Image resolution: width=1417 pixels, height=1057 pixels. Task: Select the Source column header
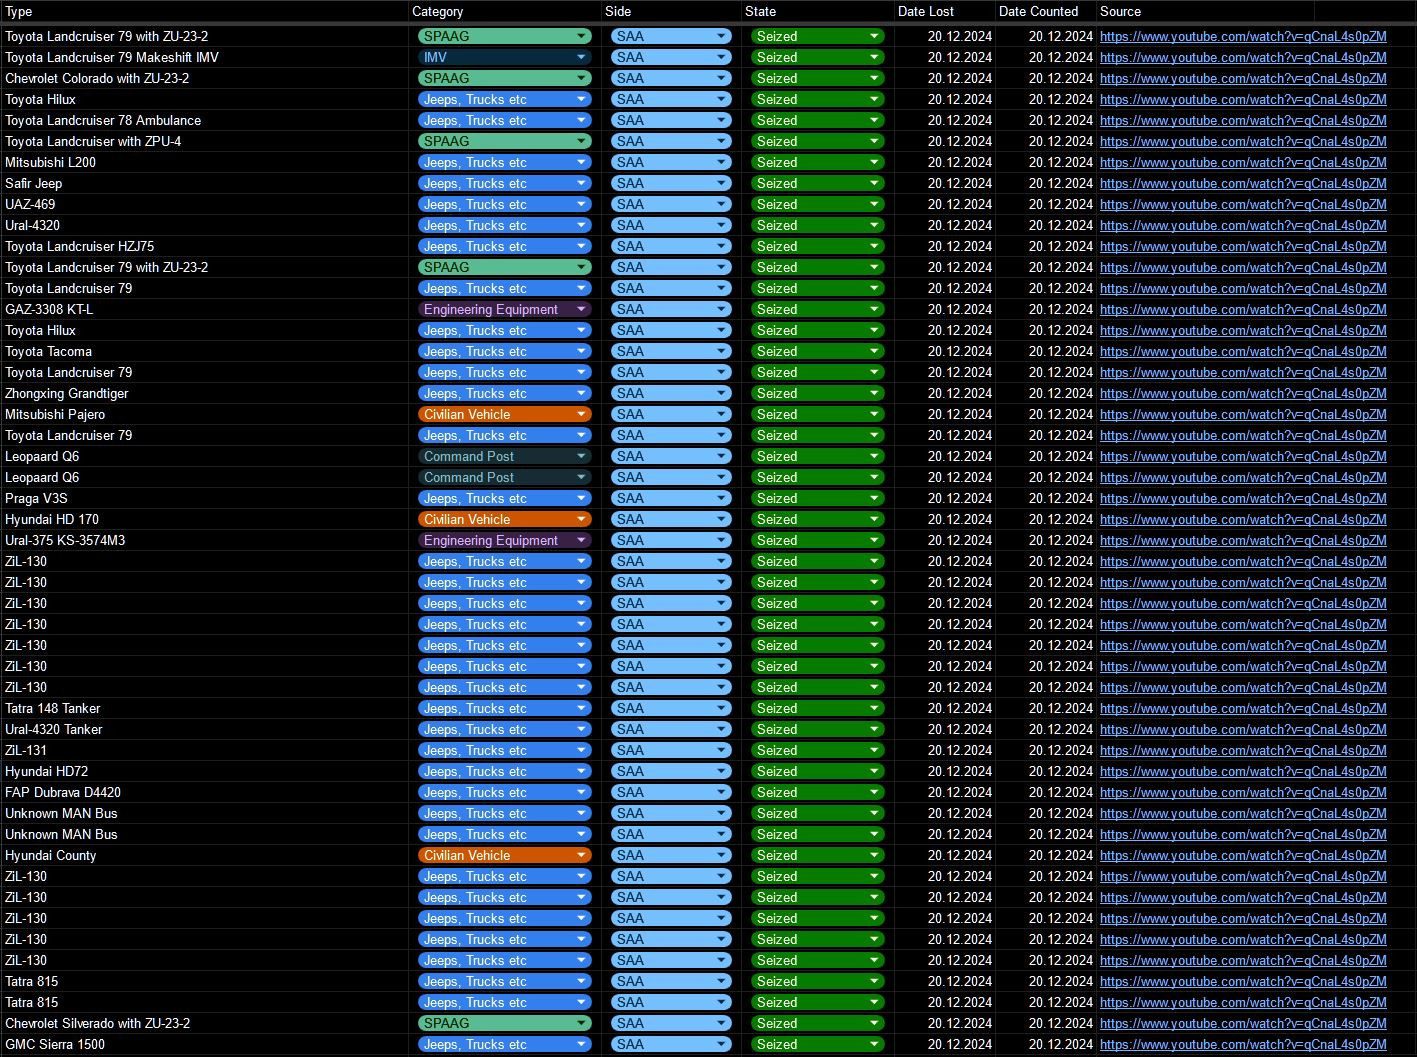pos(1205,11)
